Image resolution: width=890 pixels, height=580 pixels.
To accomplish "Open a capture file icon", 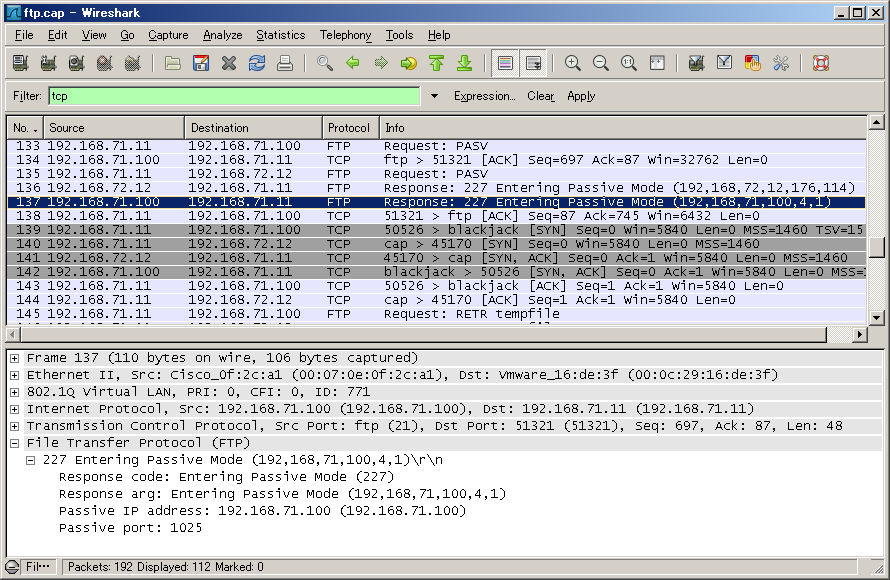I will point(173,63).
